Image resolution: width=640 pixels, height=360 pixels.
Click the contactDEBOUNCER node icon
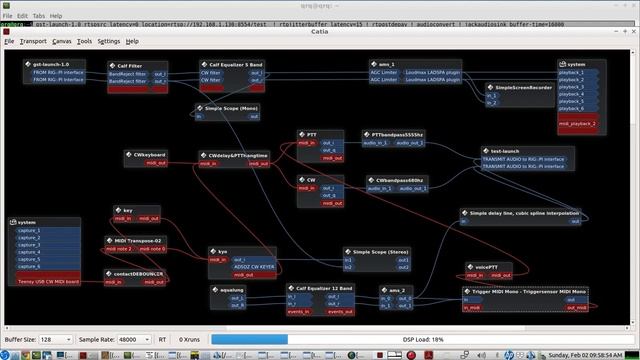pos(109,273)
